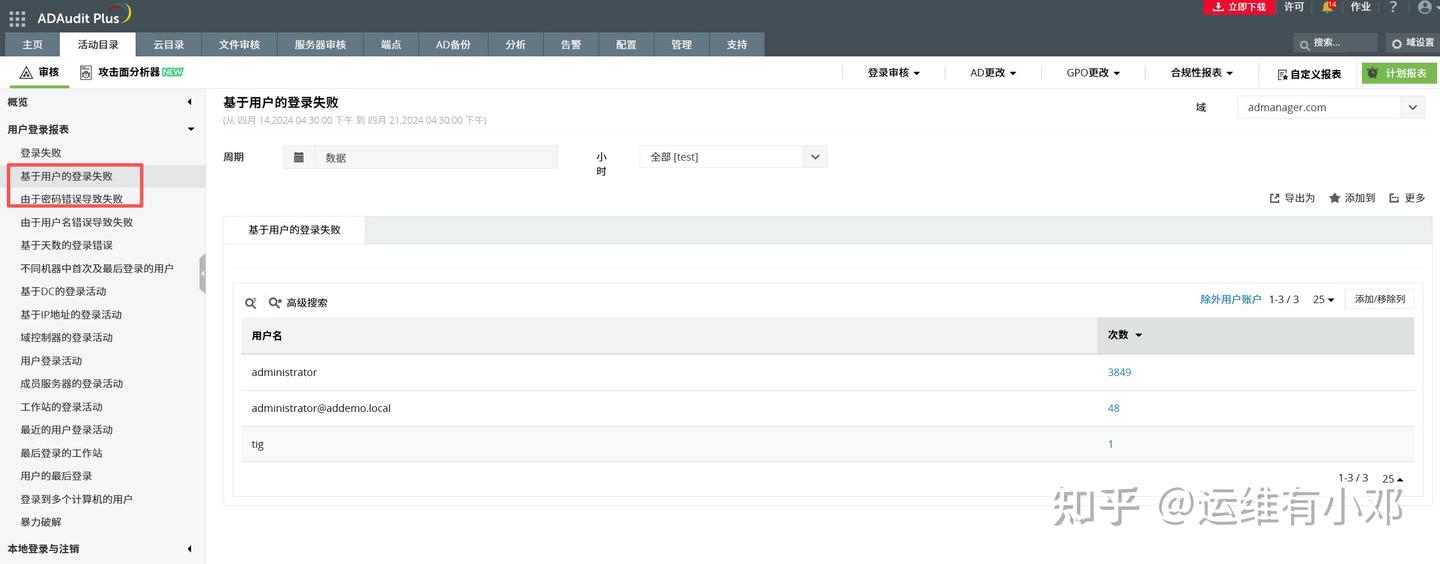The image size is (1440, 564).
Task: Open the 合规性报表 dropdown menu
Action: click(x=1202, y=73)
